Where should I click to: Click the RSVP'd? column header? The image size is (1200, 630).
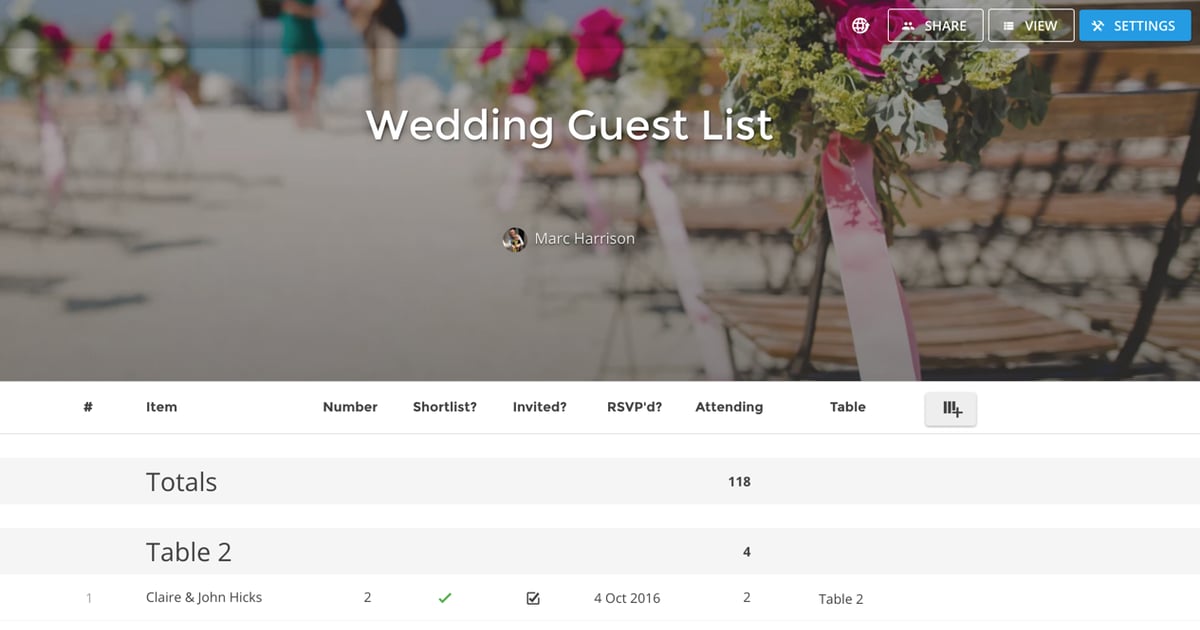coord(634,407)
